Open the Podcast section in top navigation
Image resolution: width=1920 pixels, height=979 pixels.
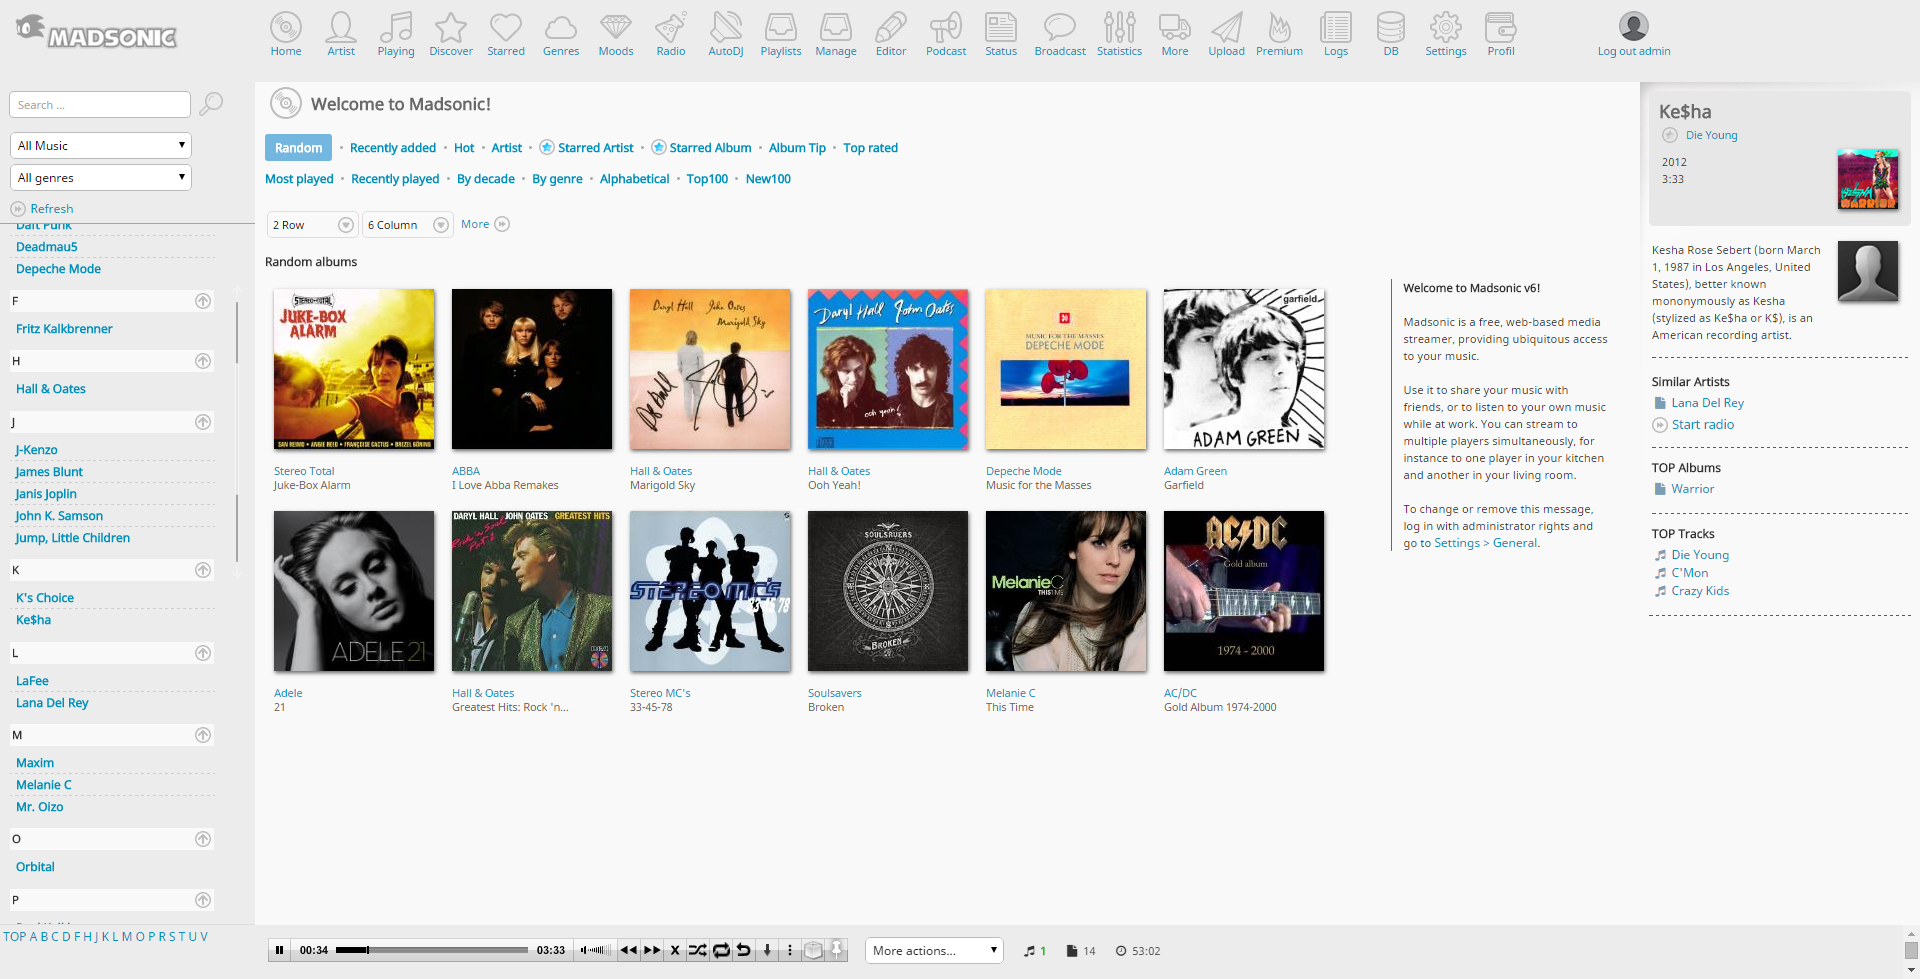(x=945, y=34)
